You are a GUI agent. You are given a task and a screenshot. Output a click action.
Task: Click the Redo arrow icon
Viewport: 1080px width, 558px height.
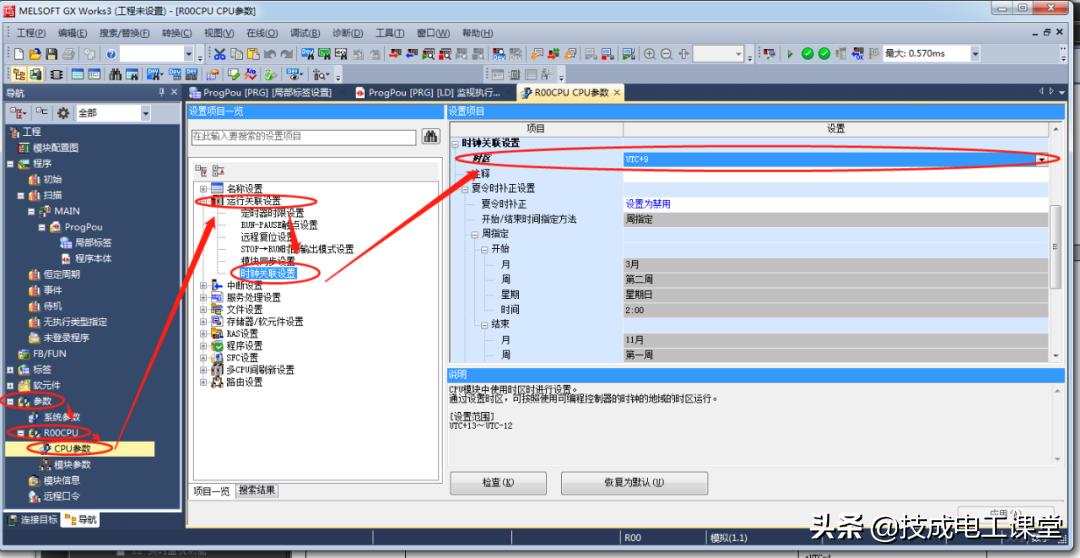[x=287, y=54]
